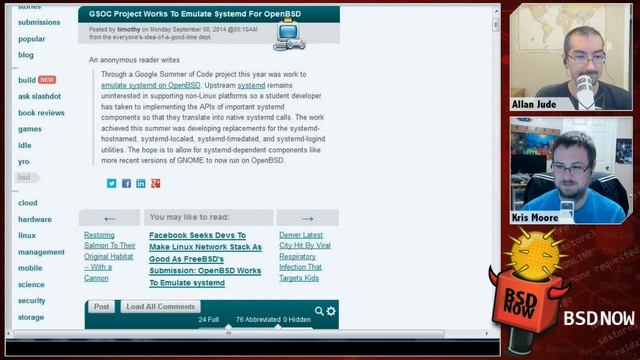Open 'emulate systemd on OpenBSD' link
The height and width of the screenshot is (360, 640).
coord(151,85)
